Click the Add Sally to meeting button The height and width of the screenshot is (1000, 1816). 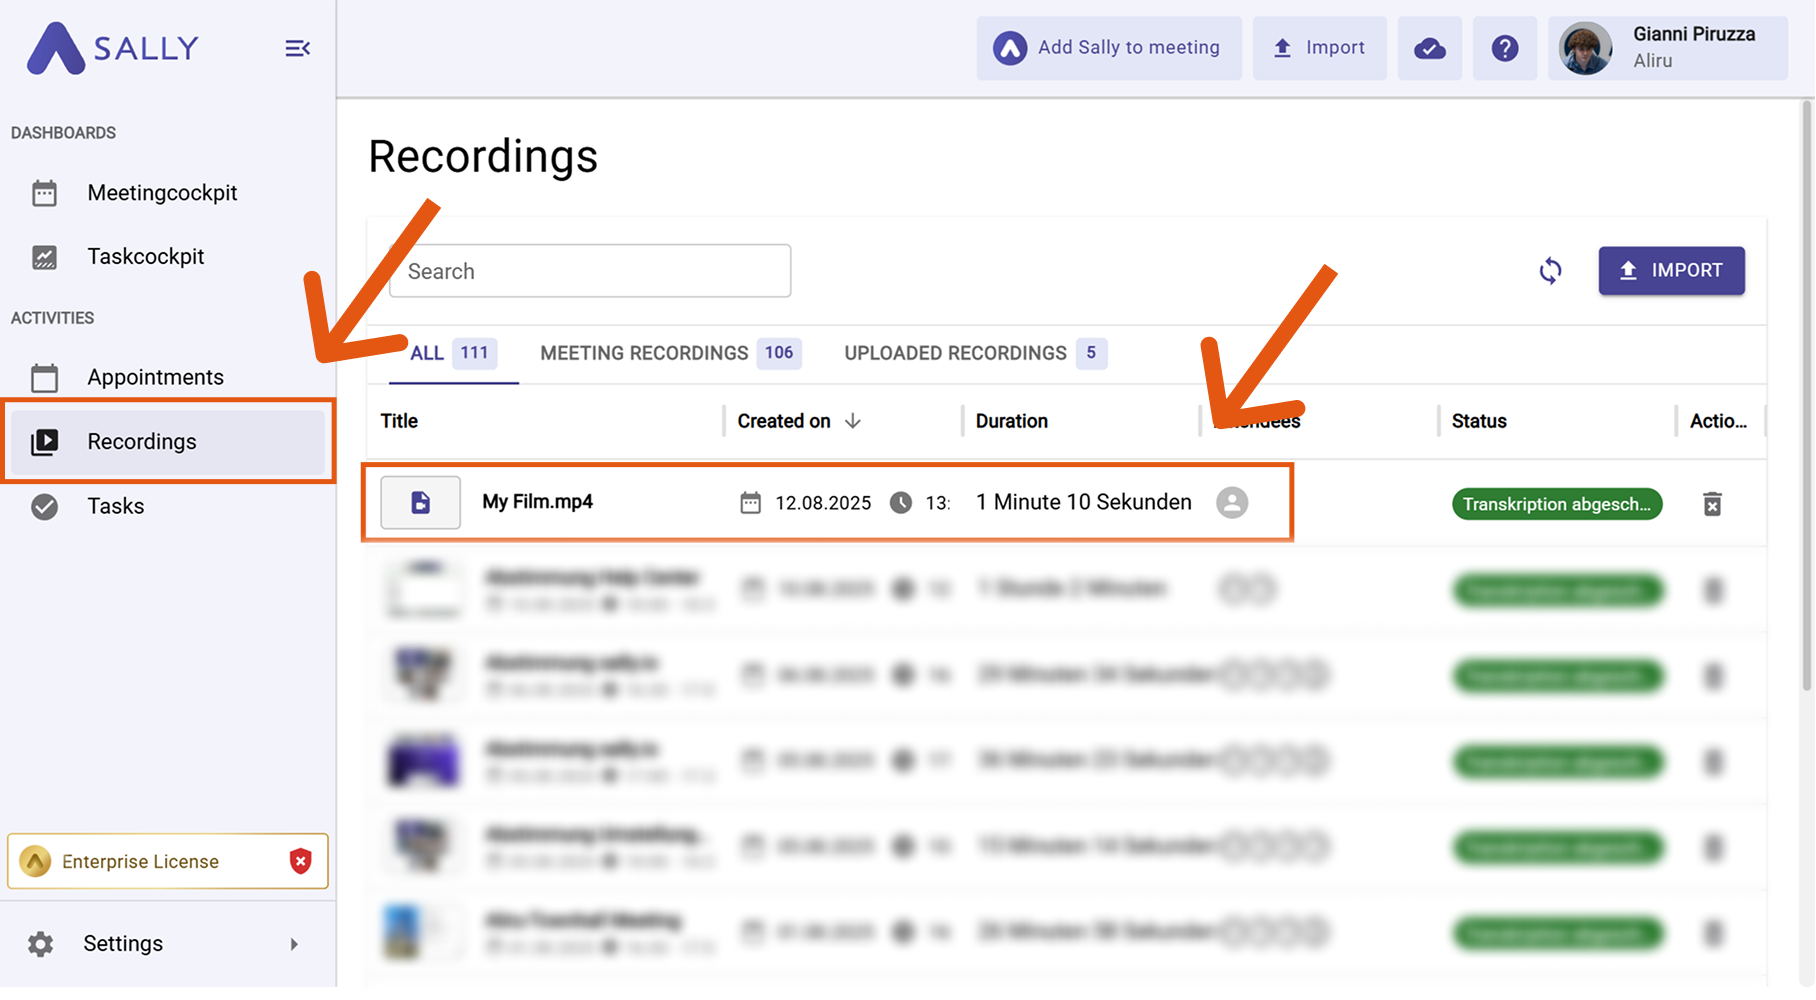[1108, 48]
